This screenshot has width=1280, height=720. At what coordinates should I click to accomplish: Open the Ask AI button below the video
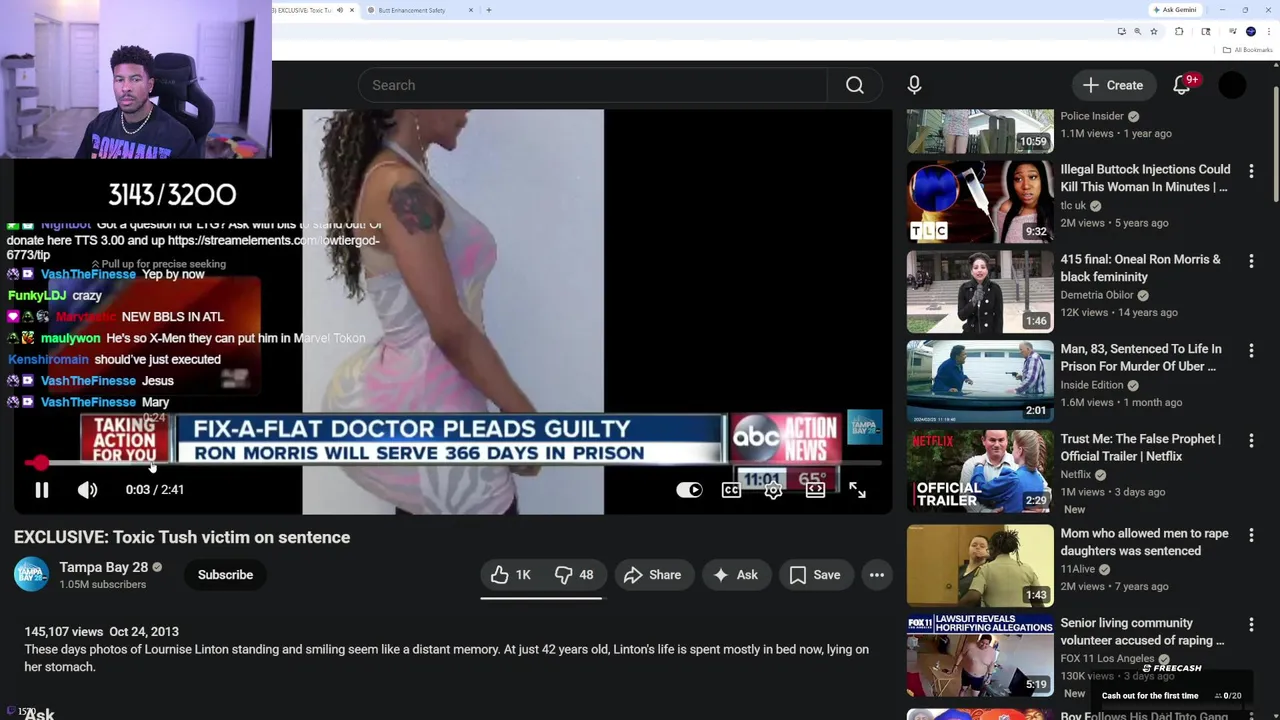click(735, 575)
